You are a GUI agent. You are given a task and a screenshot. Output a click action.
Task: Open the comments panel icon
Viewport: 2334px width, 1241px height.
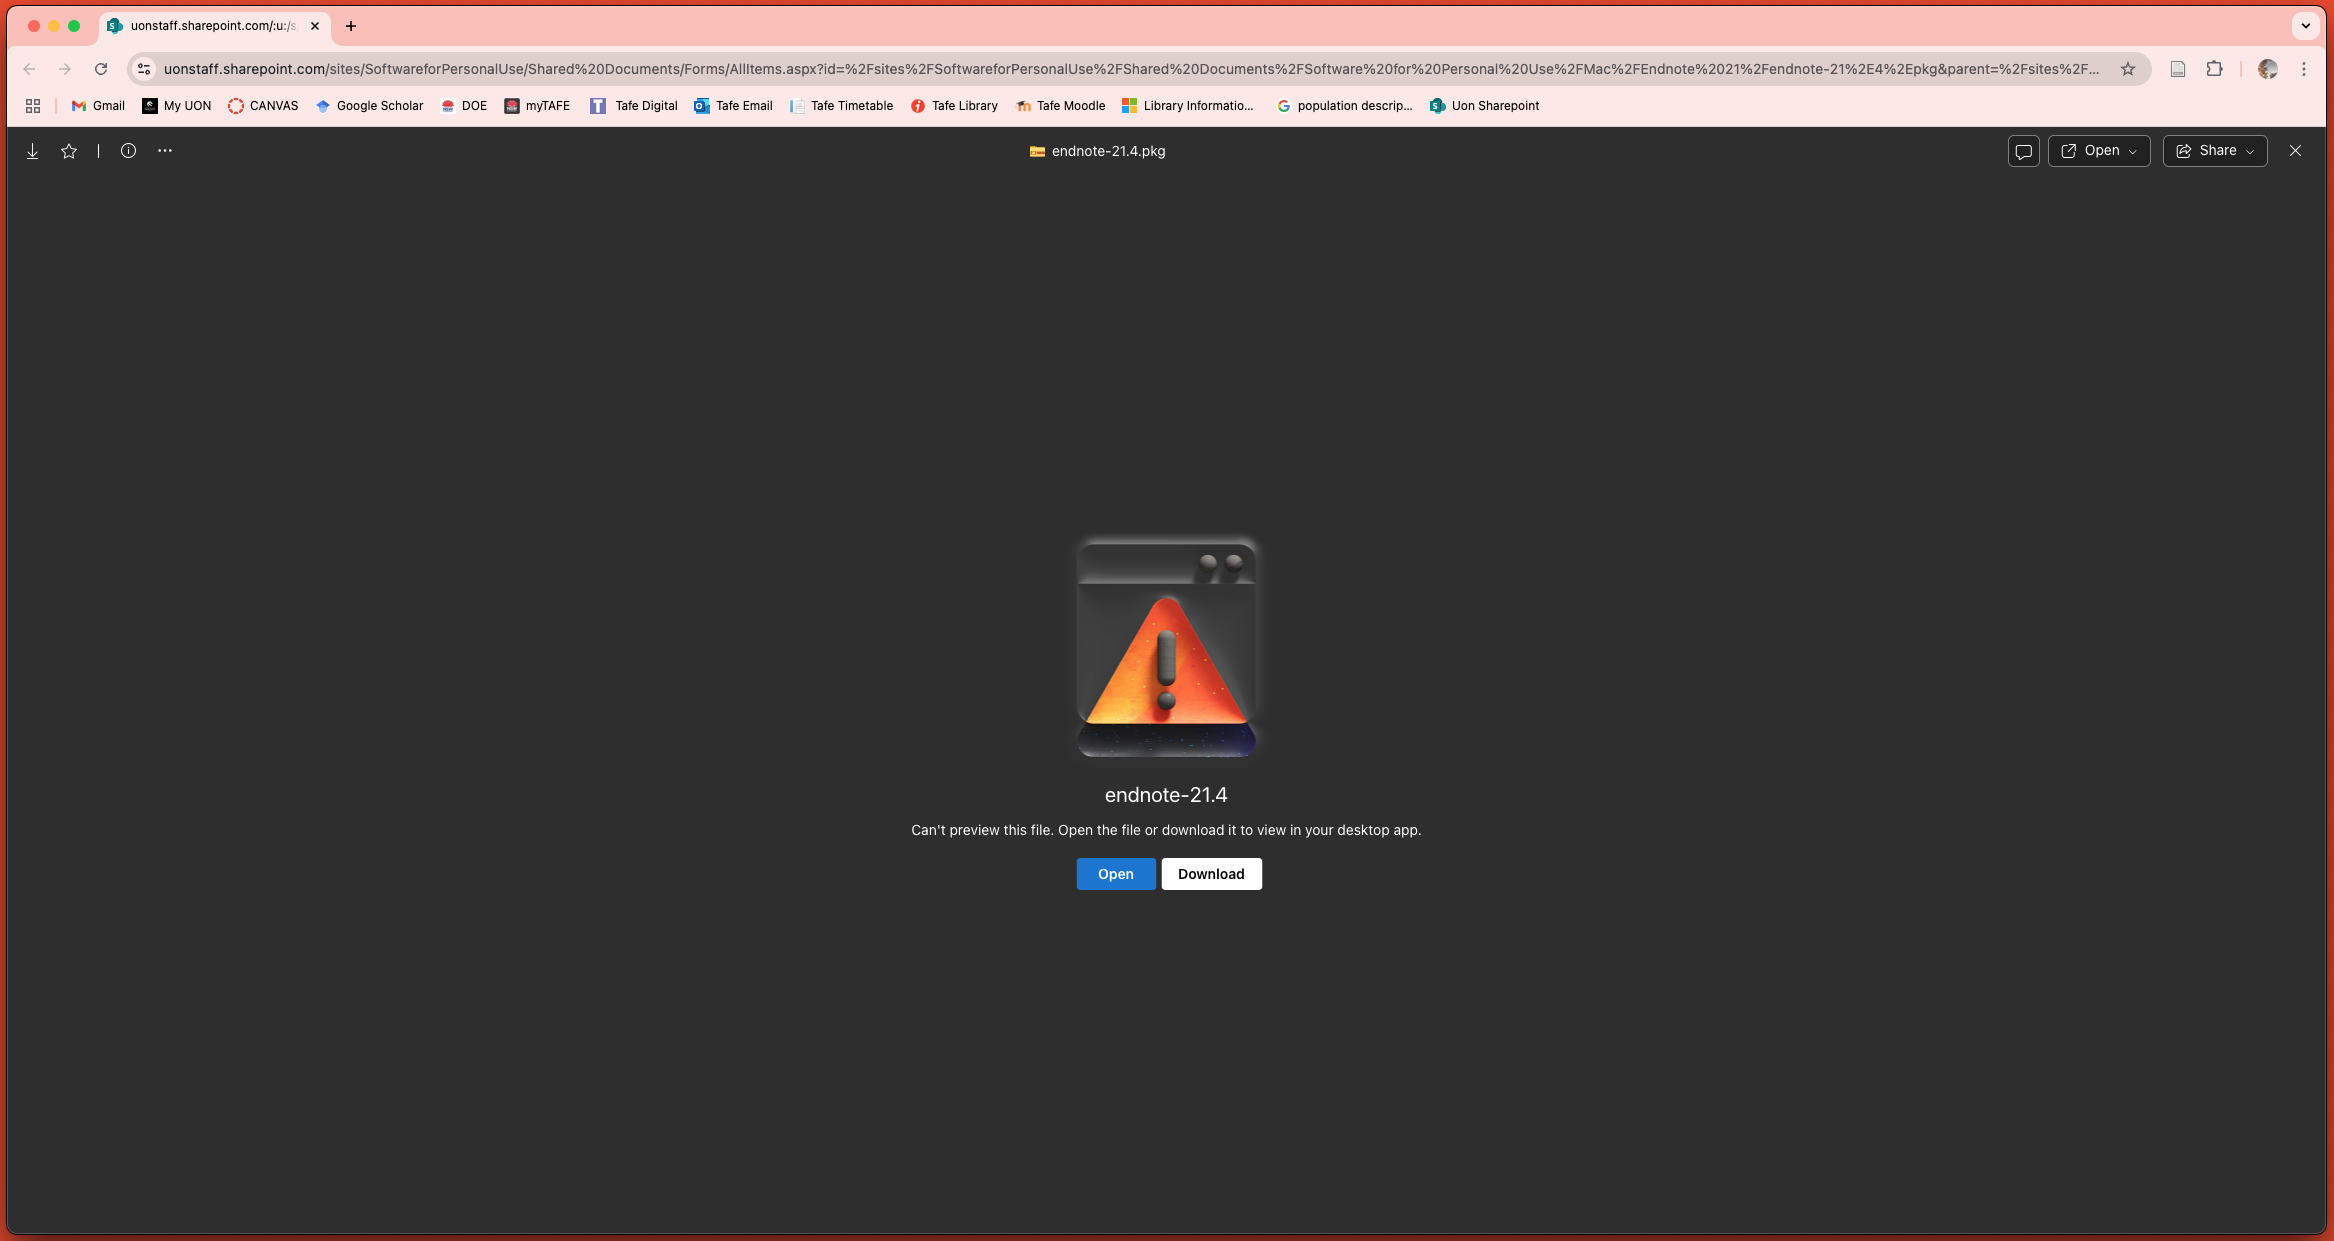click(2022, 150)
